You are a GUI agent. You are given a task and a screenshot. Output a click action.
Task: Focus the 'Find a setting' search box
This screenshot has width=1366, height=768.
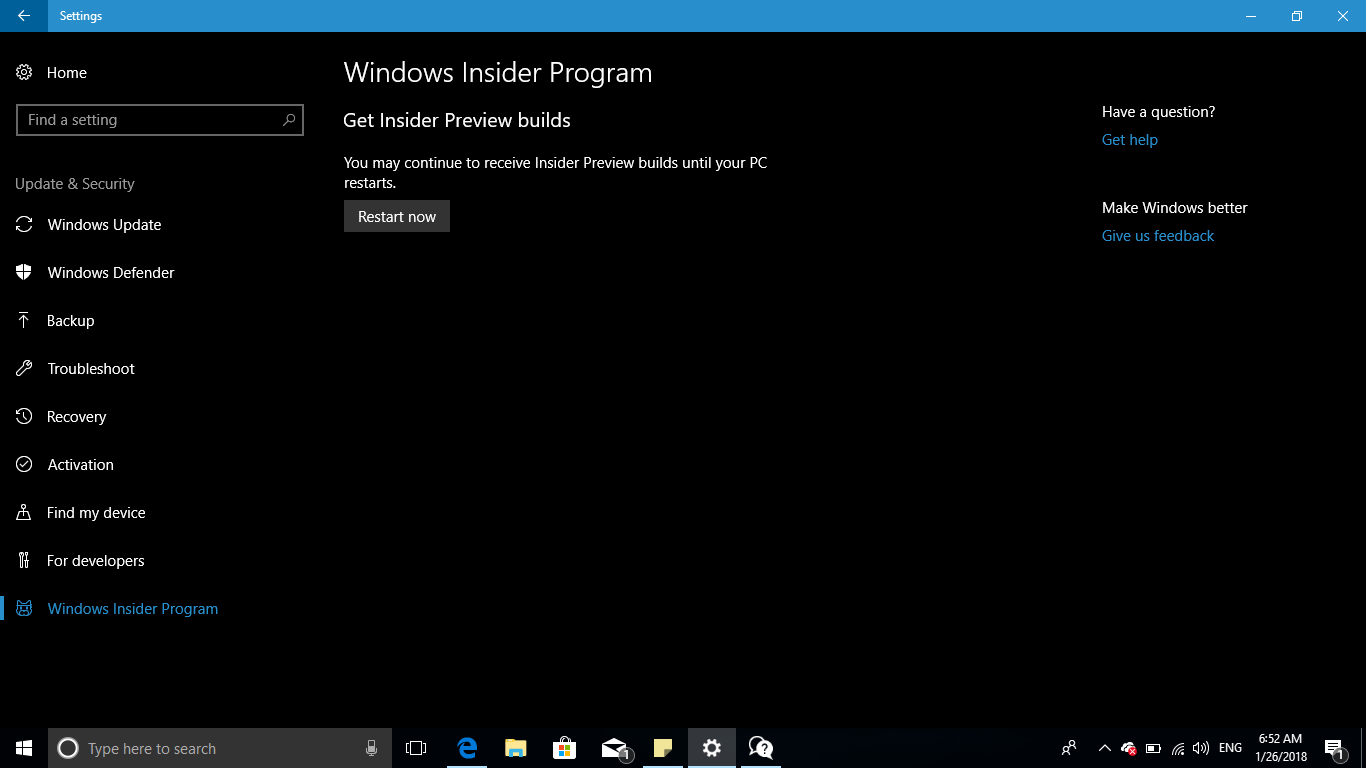160,120
